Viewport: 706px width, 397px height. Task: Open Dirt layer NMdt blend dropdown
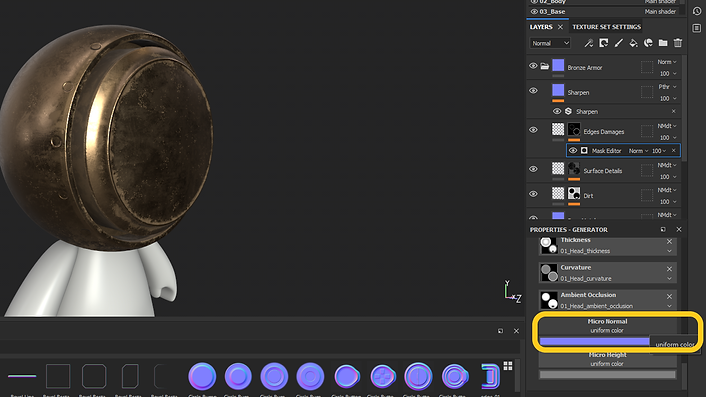pyautogui.click(x=667, y=190)
